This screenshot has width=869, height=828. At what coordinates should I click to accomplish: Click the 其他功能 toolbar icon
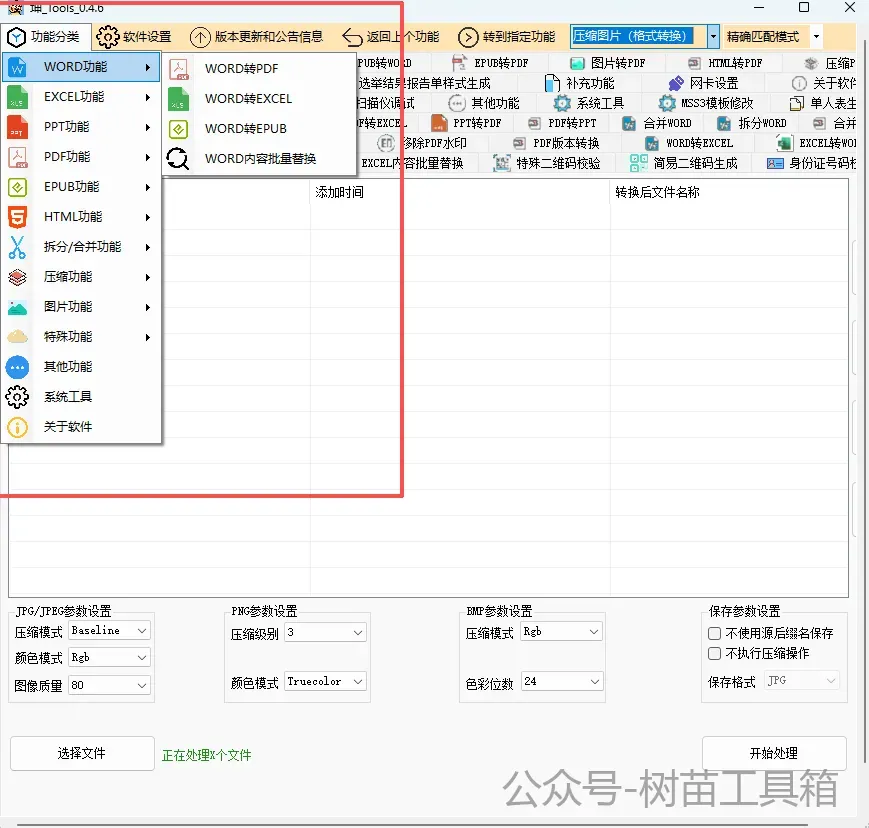[457, 104]
